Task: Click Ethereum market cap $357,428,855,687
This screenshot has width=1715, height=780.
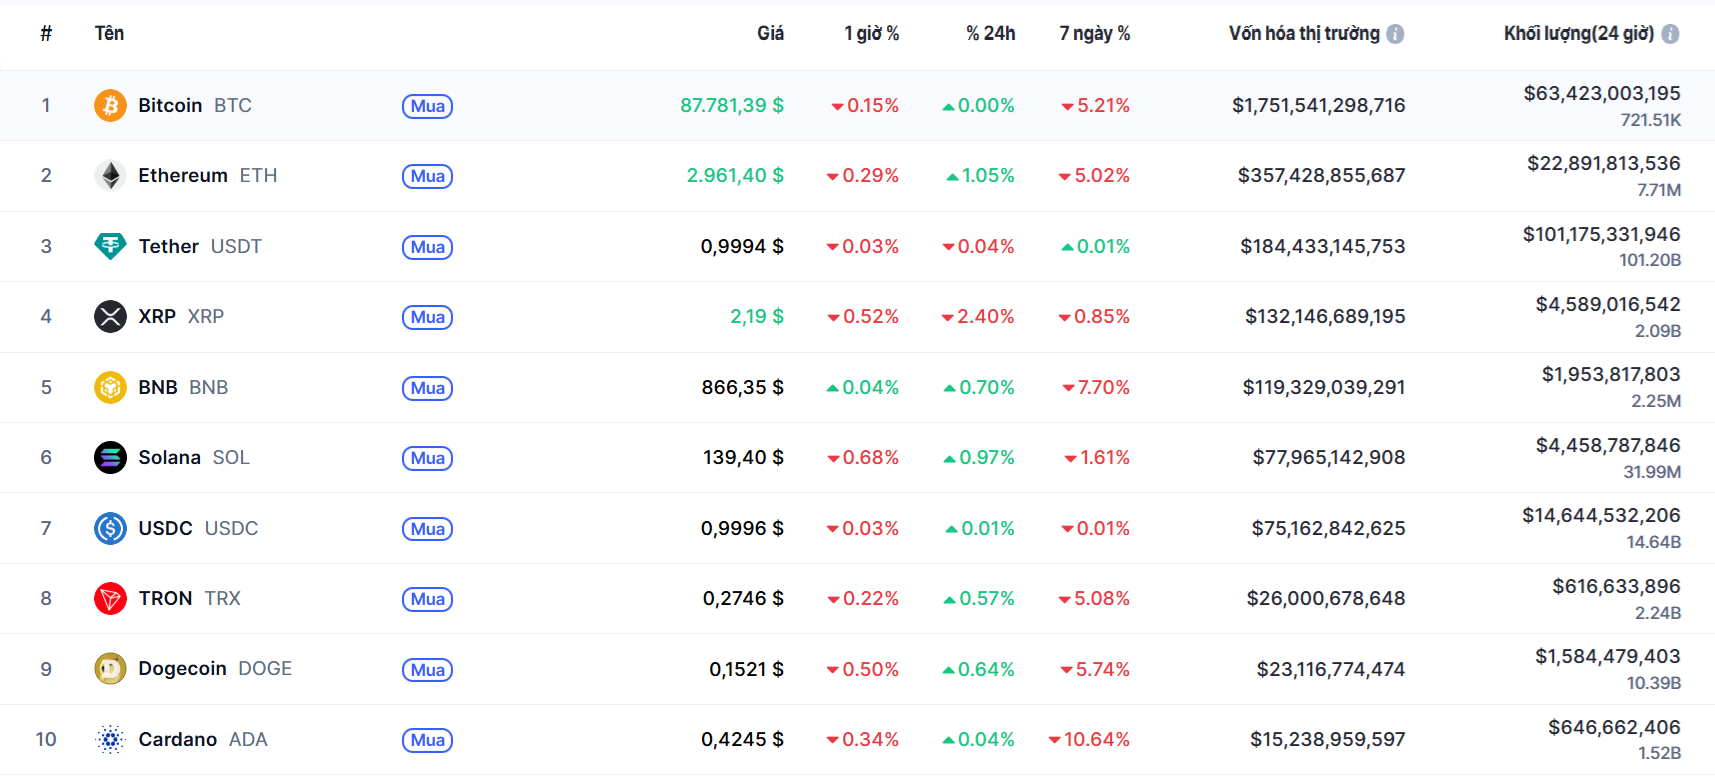Action: pyautogui.click(x=1321, y=176)
